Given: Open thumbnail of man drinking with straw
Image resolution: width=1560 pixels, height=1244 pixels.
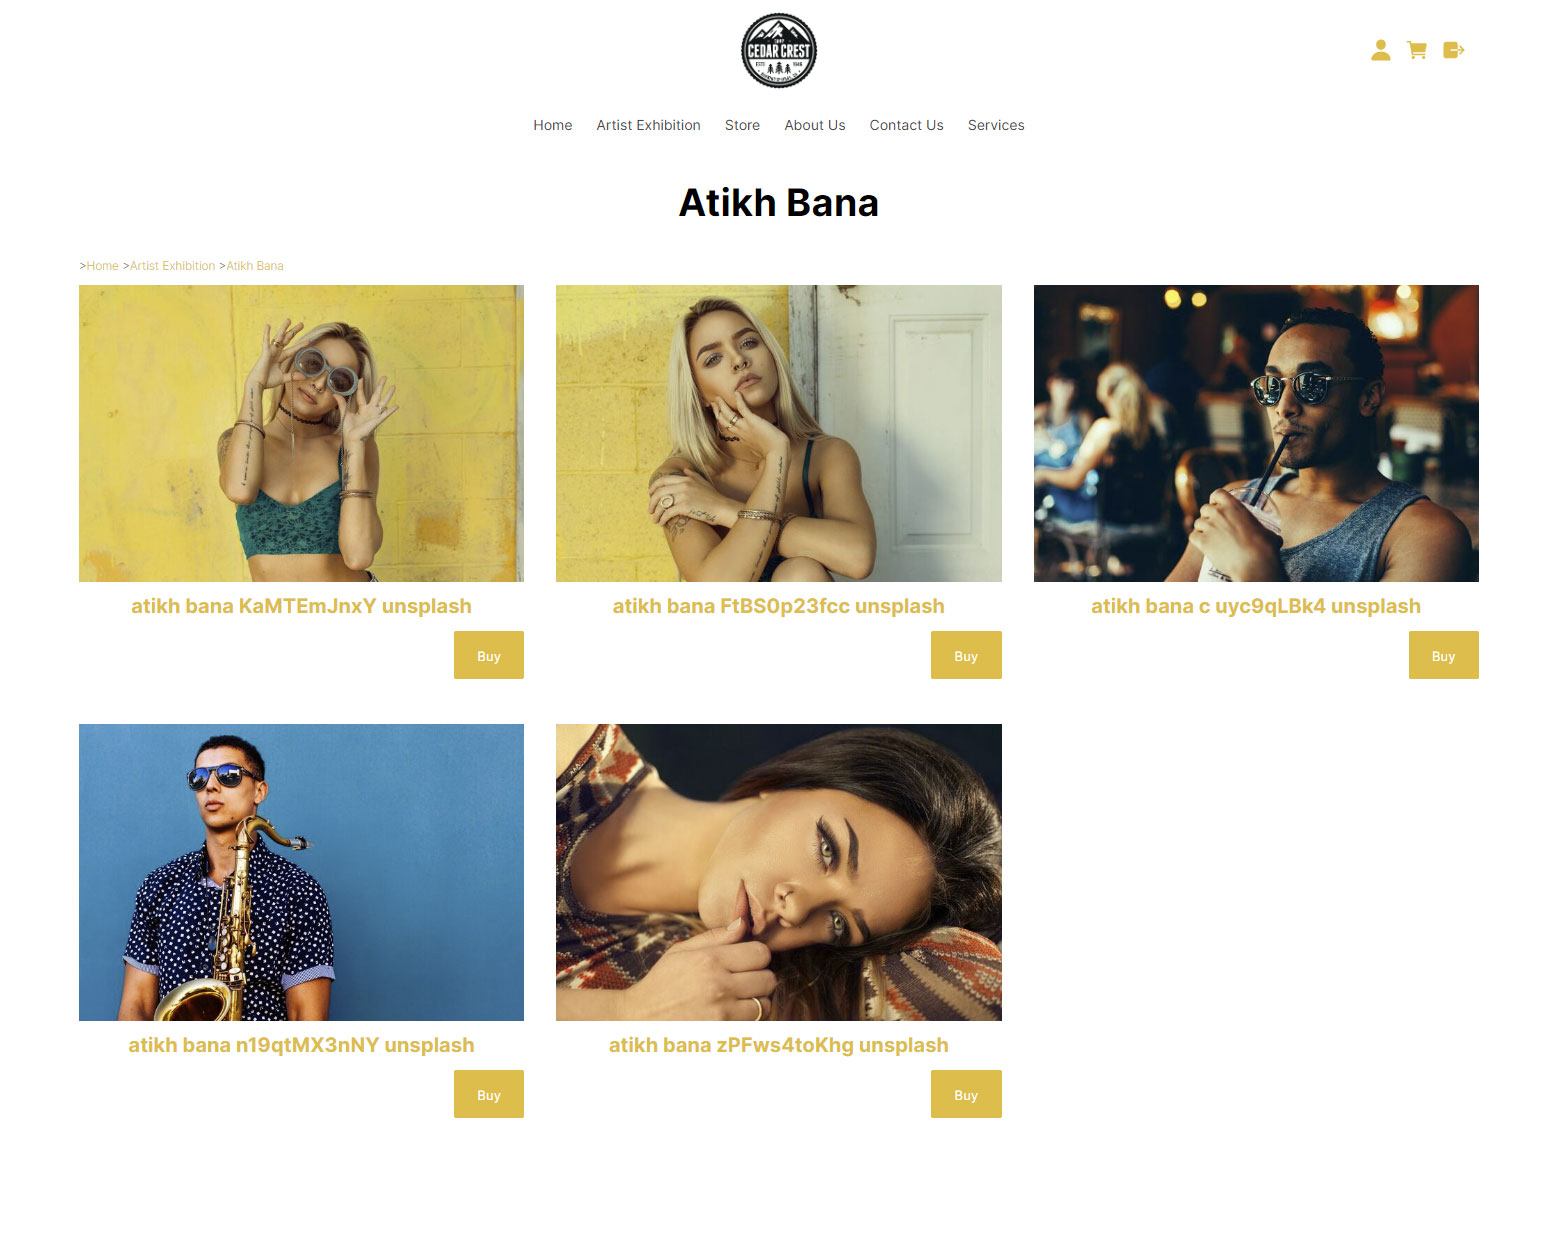Looking at the screenshot, I should point(1256,433).
